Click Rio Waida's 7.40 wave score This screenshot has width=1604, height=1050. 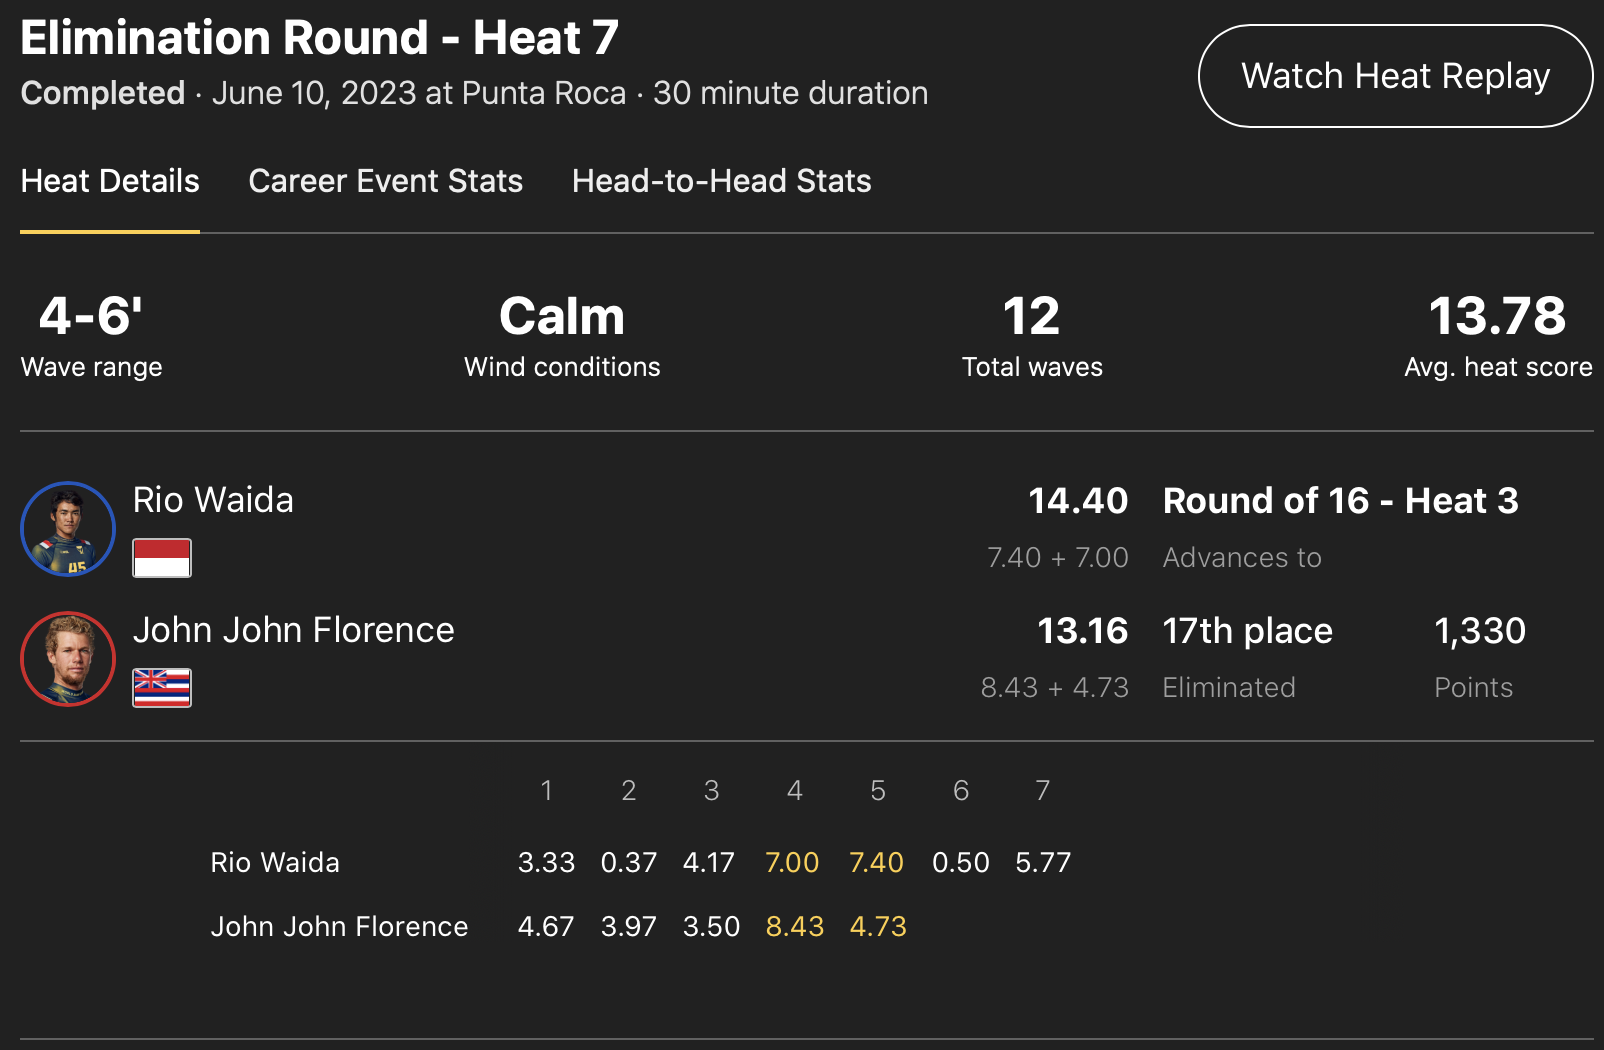[x=876, y=862]
